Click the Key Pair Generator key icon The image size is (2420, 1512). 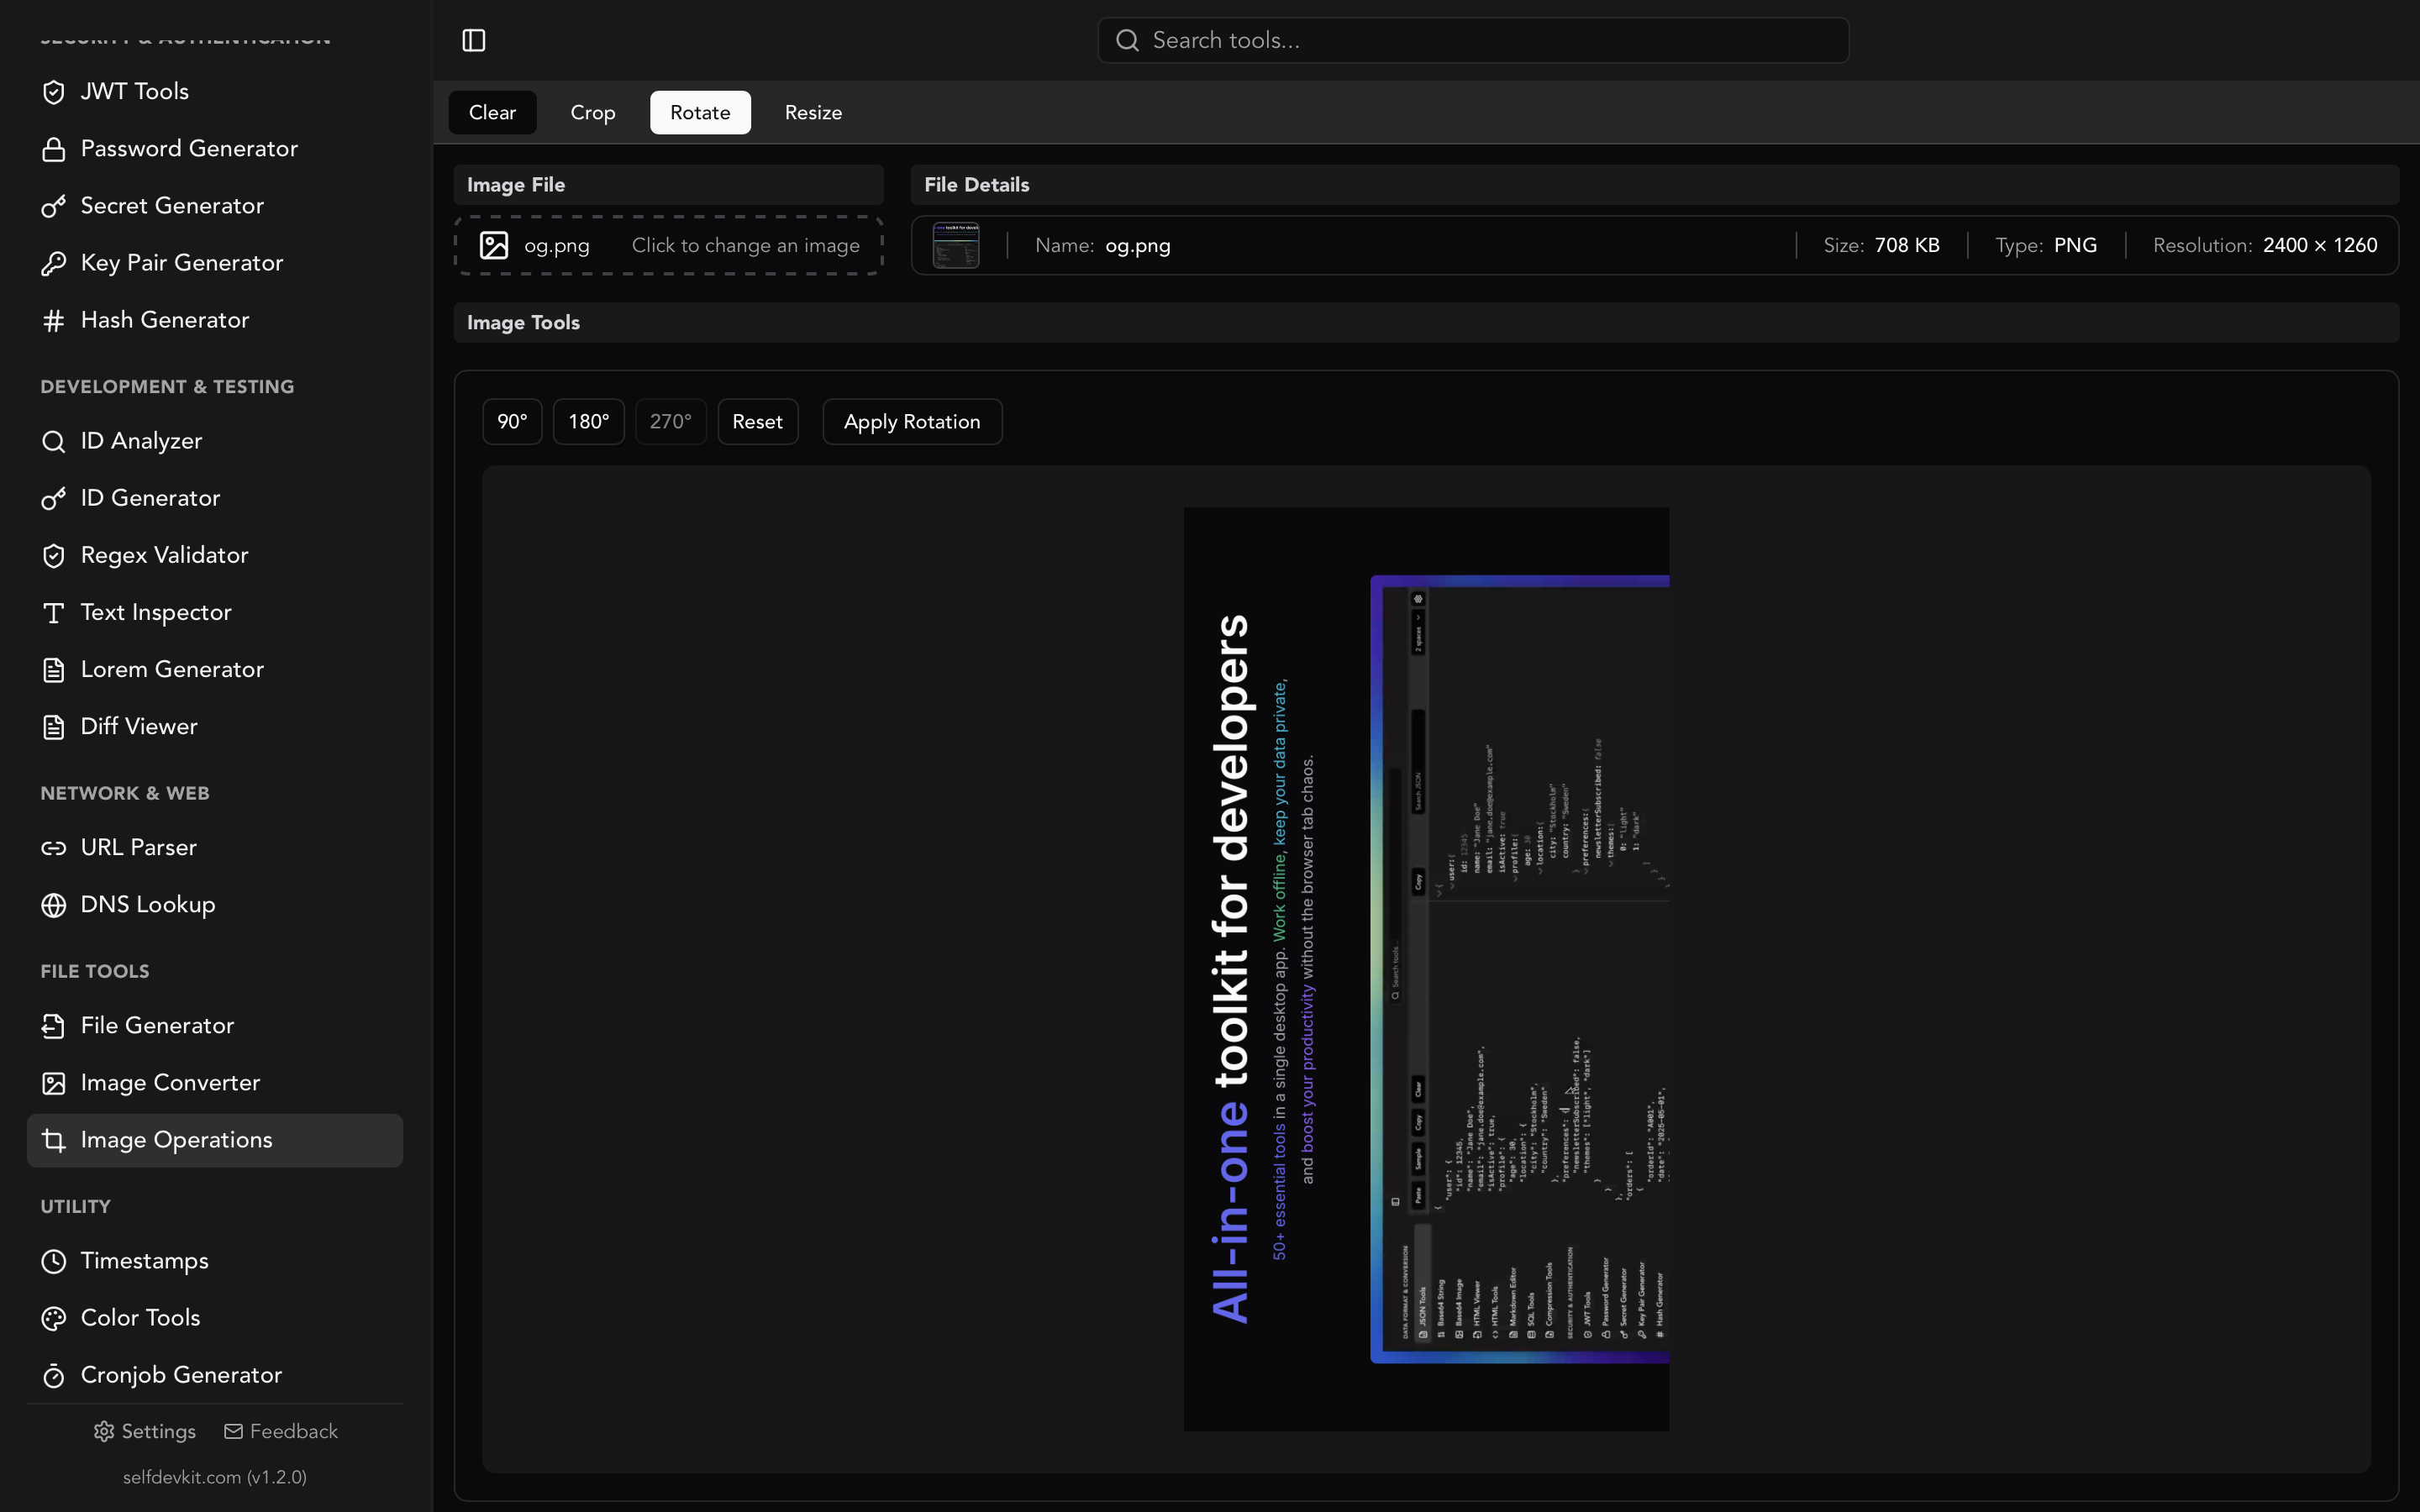tap(54, 263)
